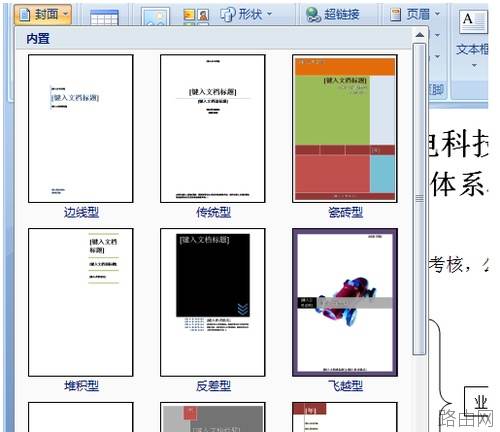This screenshot has height=432, width=500.
Task: Click the 边线型 label text
Action: tap(81, 212)
